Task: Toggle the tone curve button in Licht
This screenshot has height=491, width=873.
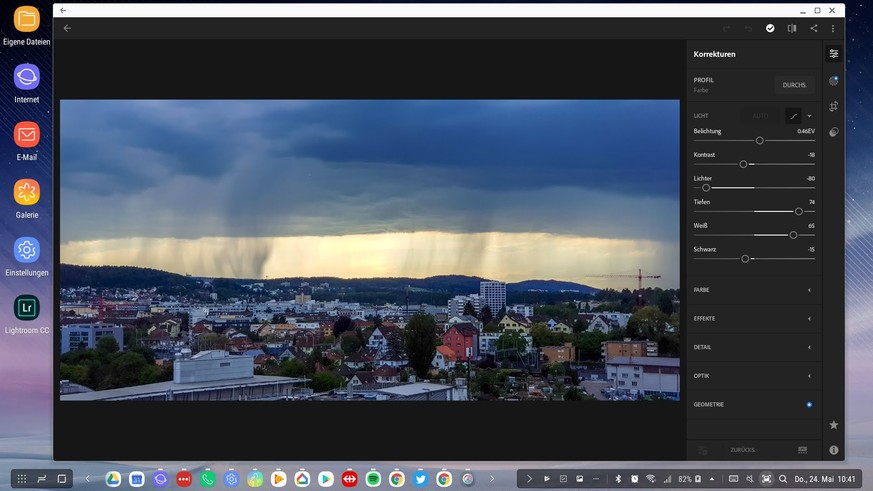Action: (792, 116)
